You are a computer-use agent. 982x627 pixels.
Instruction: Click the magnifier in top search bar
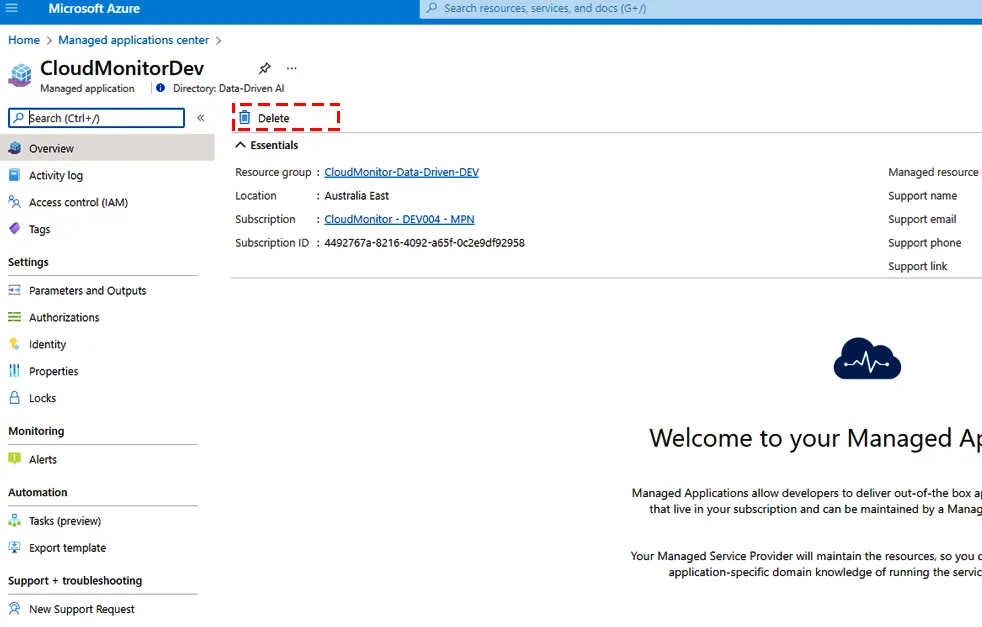(x=432, y=8)
